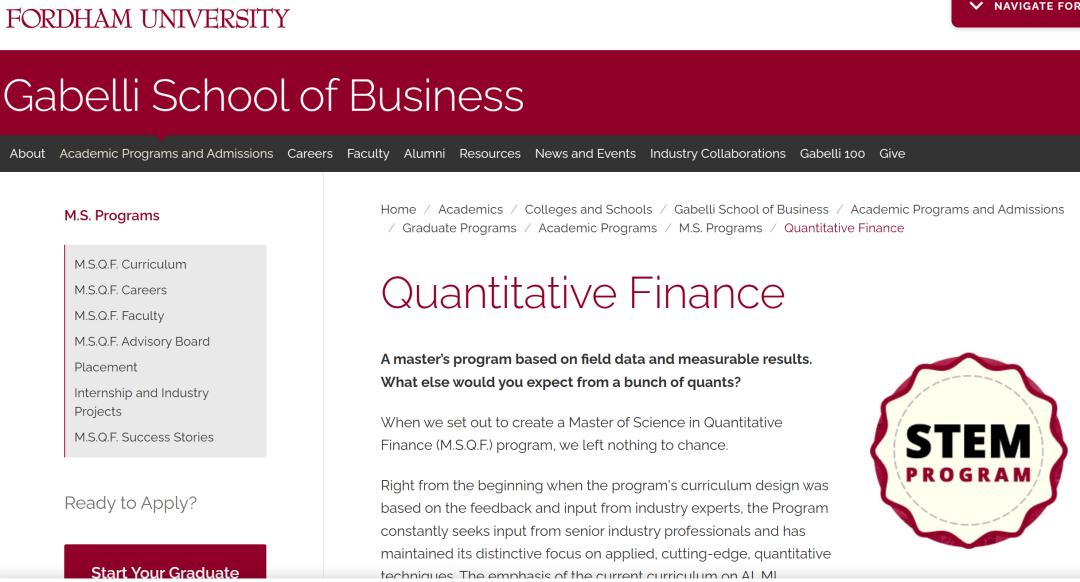Open the About menu item

click(27, 154)
